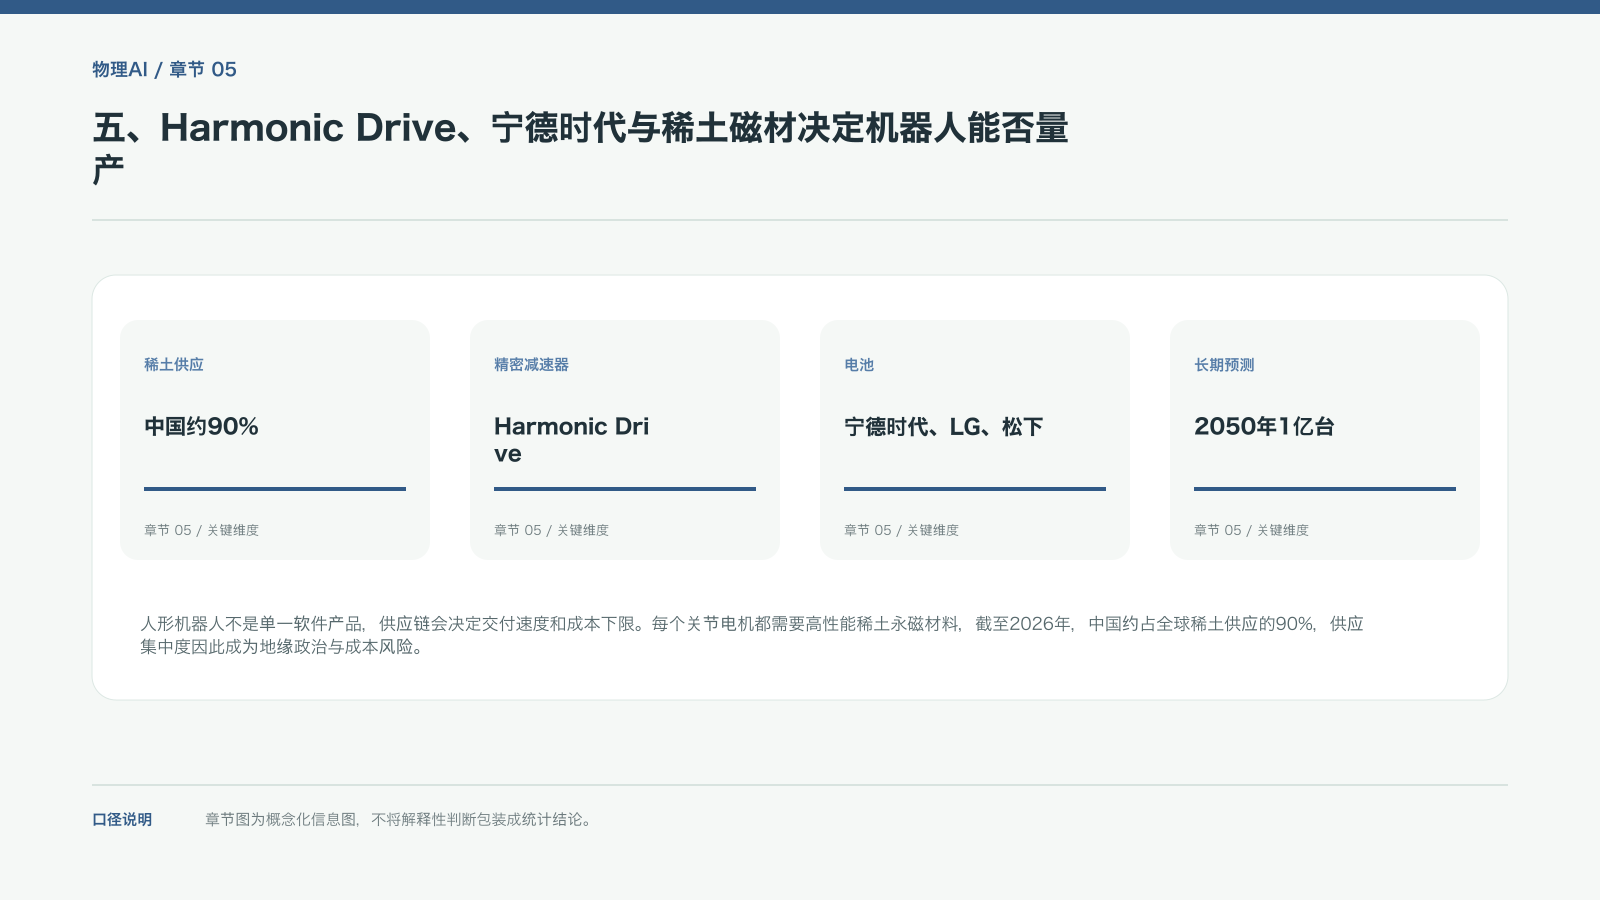Click the paragraph beginning '人形机器人不是单一软件产品'

(752, 635)
